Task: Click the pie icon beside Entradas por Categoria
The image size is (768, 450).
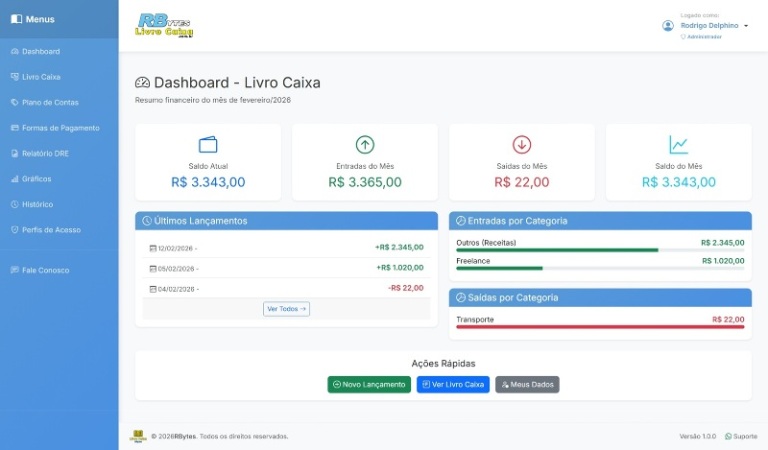Action: (460, 221)
